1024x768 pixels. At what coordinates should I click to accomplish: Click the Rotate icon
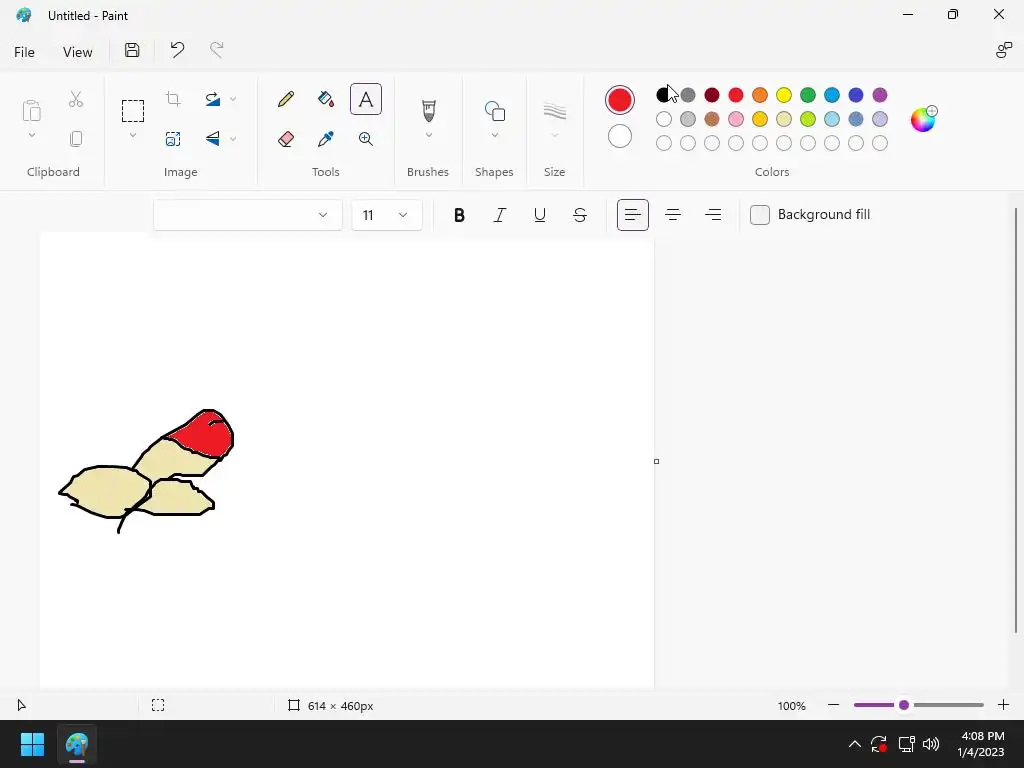213,99
